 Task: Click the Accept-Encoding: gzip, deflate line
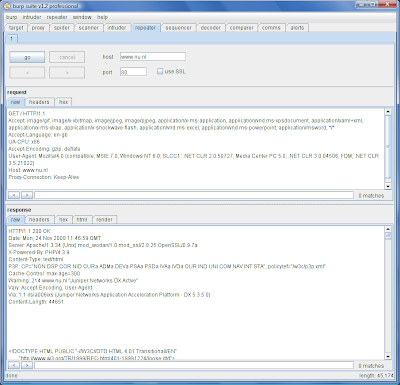click(44, 149)
